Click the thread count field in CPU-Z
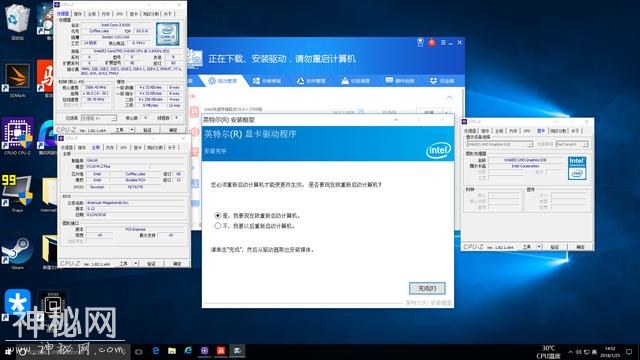The width and height of the screenshot is (640, 360). 176,118
